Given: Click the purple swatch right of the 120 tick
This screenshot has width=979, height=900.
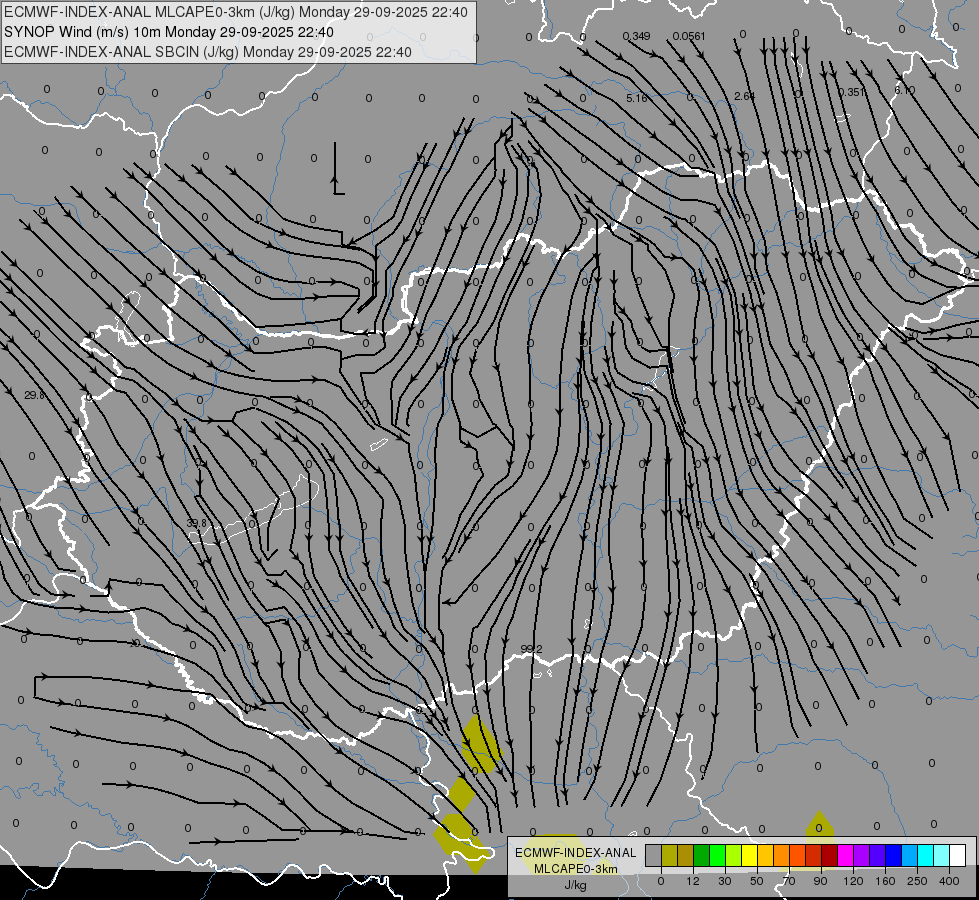Looking at the screenshot, I should click(x=862, y=855).
